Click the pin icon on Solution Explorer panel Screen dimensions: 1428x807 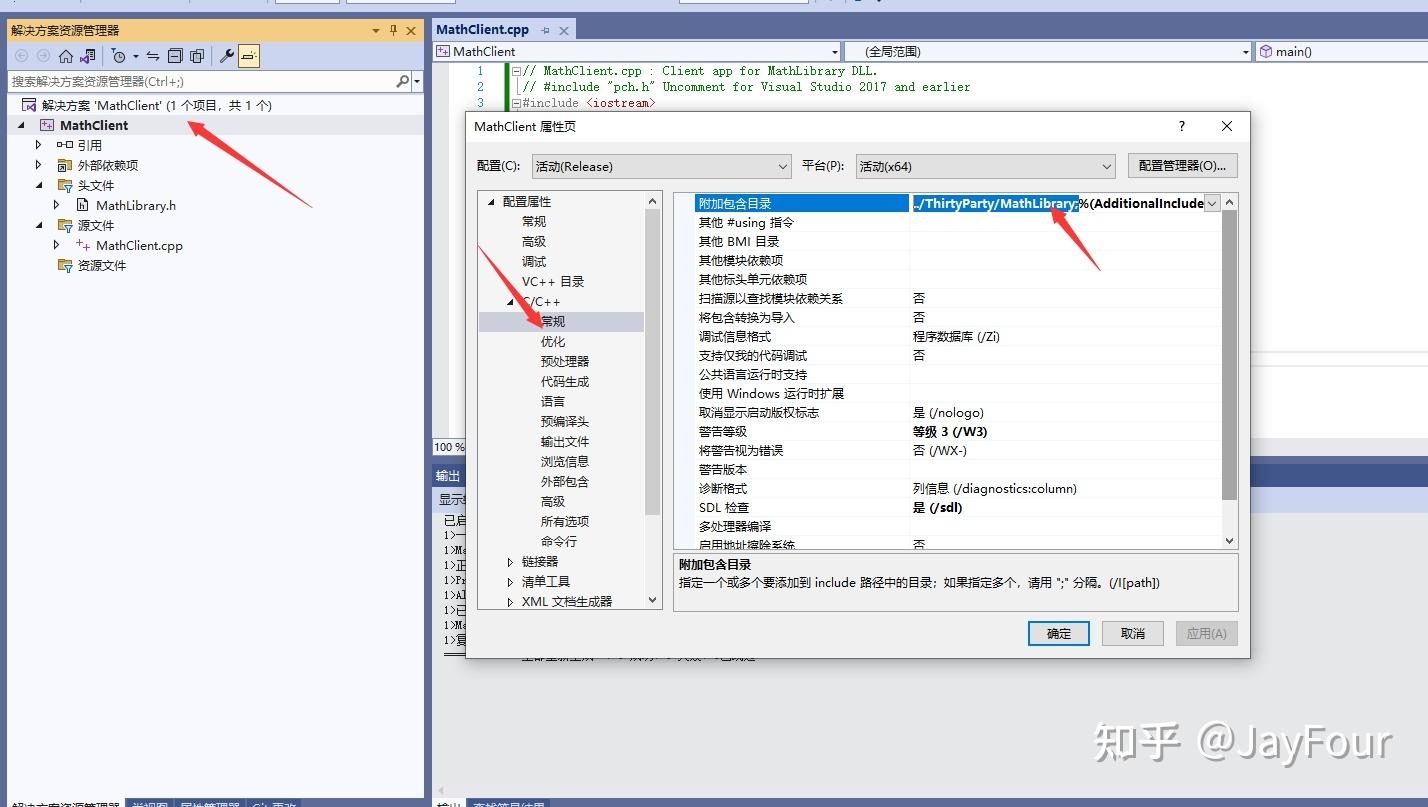(x=394, y=29)
